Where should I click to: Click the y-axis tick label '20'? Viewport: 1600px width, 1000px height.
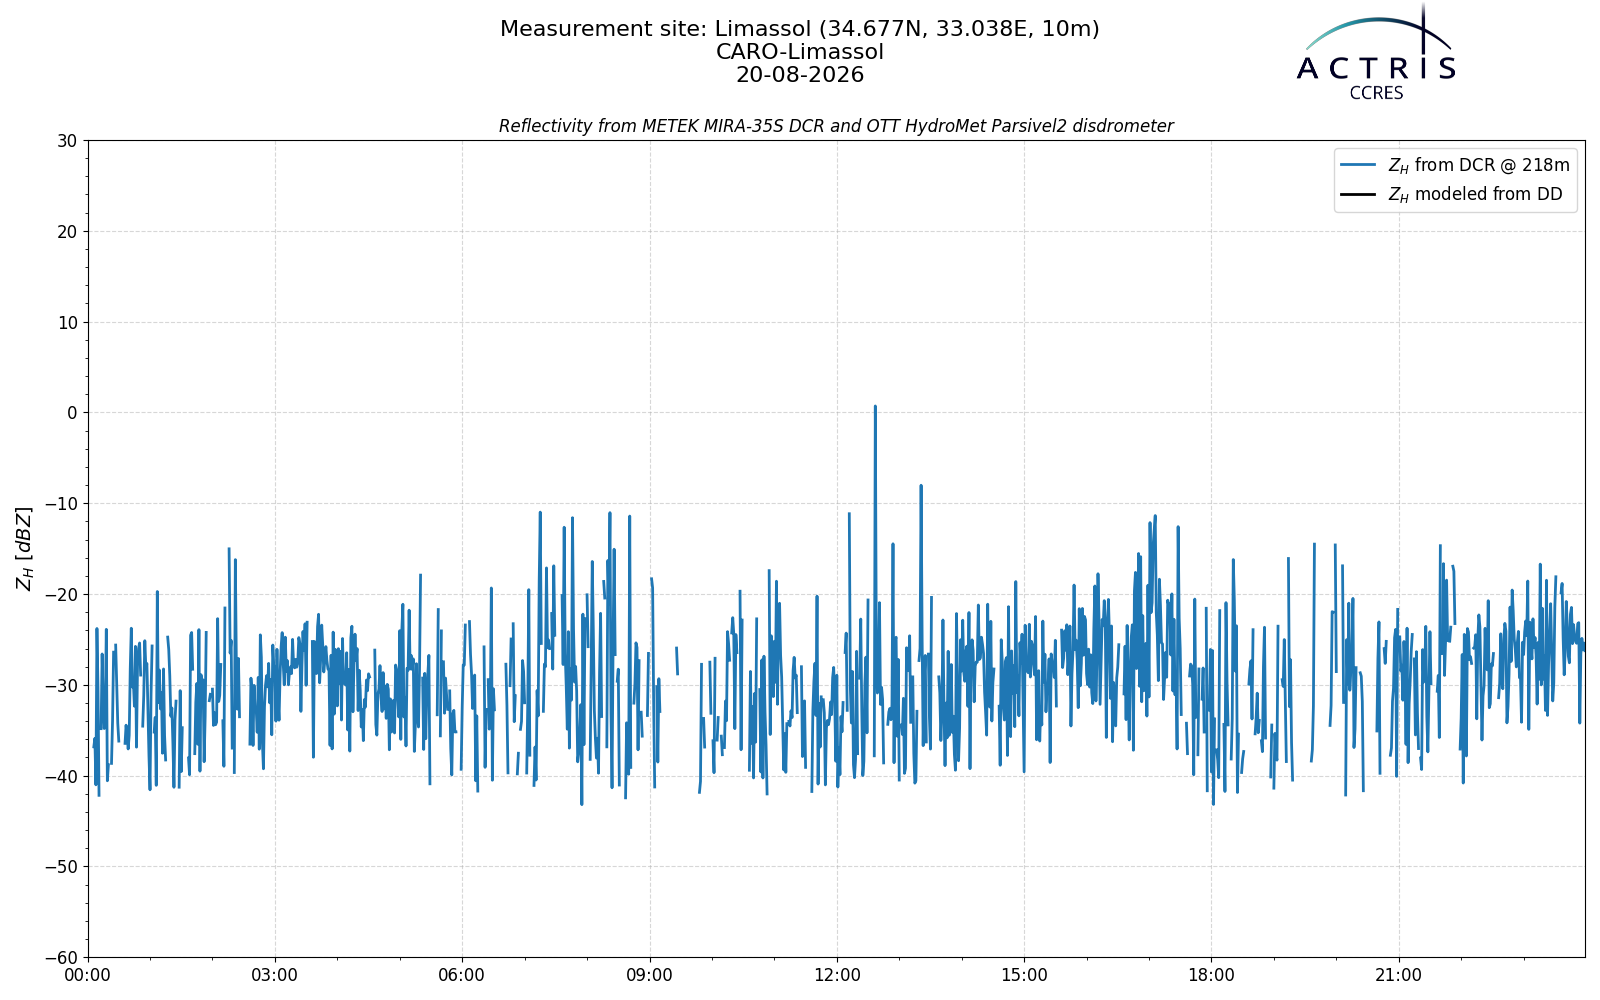67,232
